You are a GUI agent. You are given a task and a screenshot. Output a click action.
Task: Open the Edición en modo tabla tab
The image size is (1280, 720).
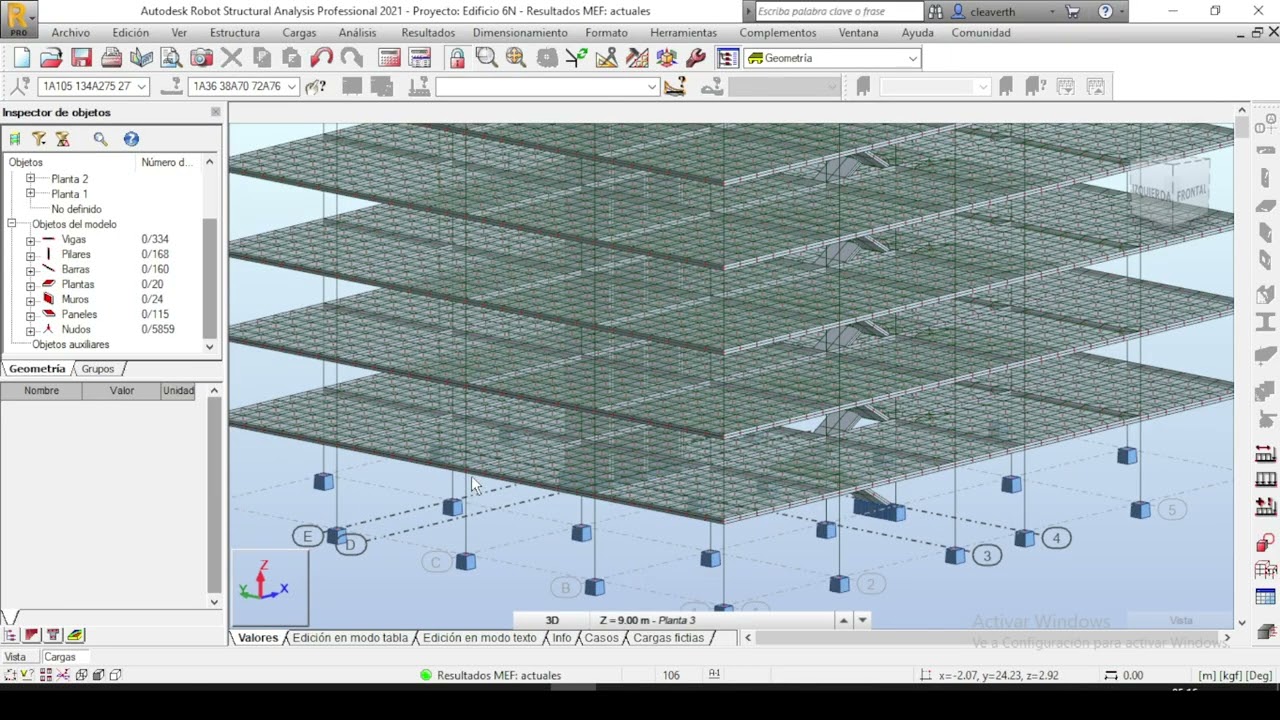click(x=350, y=638)
